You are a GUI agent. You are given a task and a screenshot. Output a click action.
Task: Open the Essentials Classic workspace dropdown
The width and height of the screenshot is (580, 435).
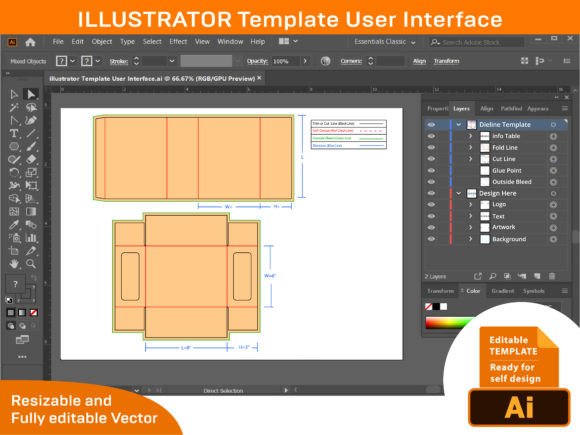click(x=385, y=42)
